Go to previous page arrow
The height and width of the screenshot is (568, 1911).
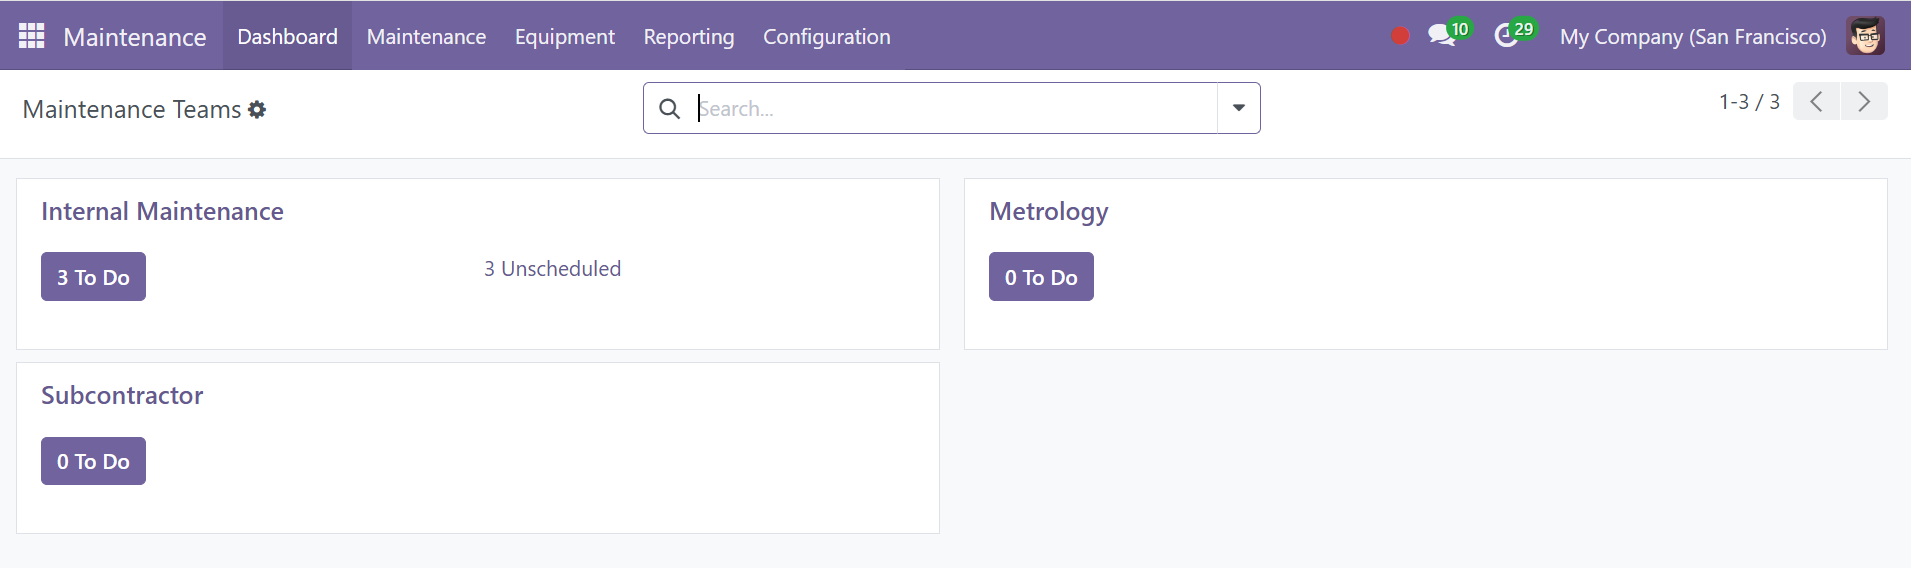[x=1816, y=101]
